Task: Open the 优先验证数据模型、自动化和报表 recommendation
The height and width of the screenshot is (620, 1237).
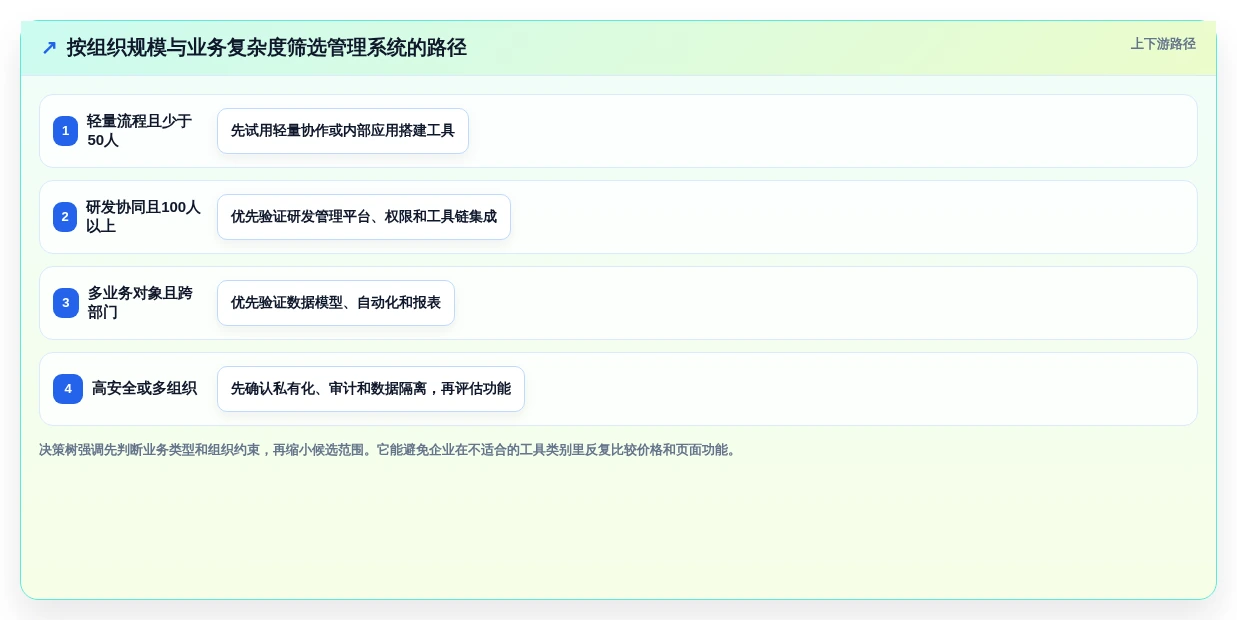Action: click(336, 303)
